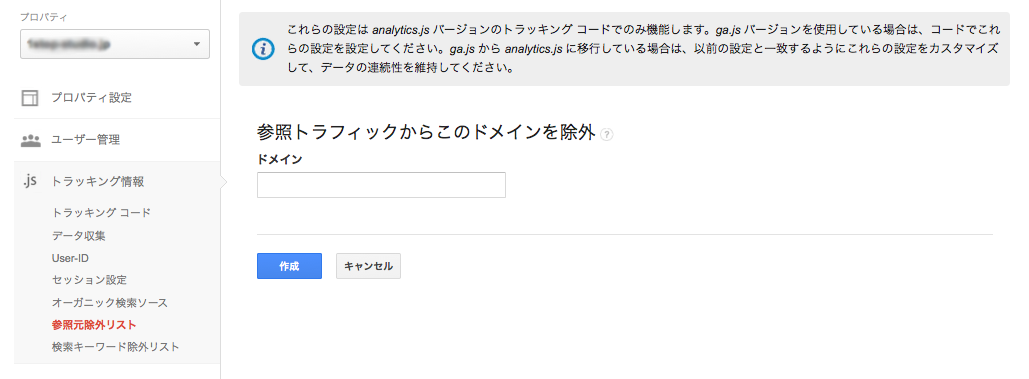Click the .js tracking info icon
The image size is (1029, 379).
click(30, 182)
